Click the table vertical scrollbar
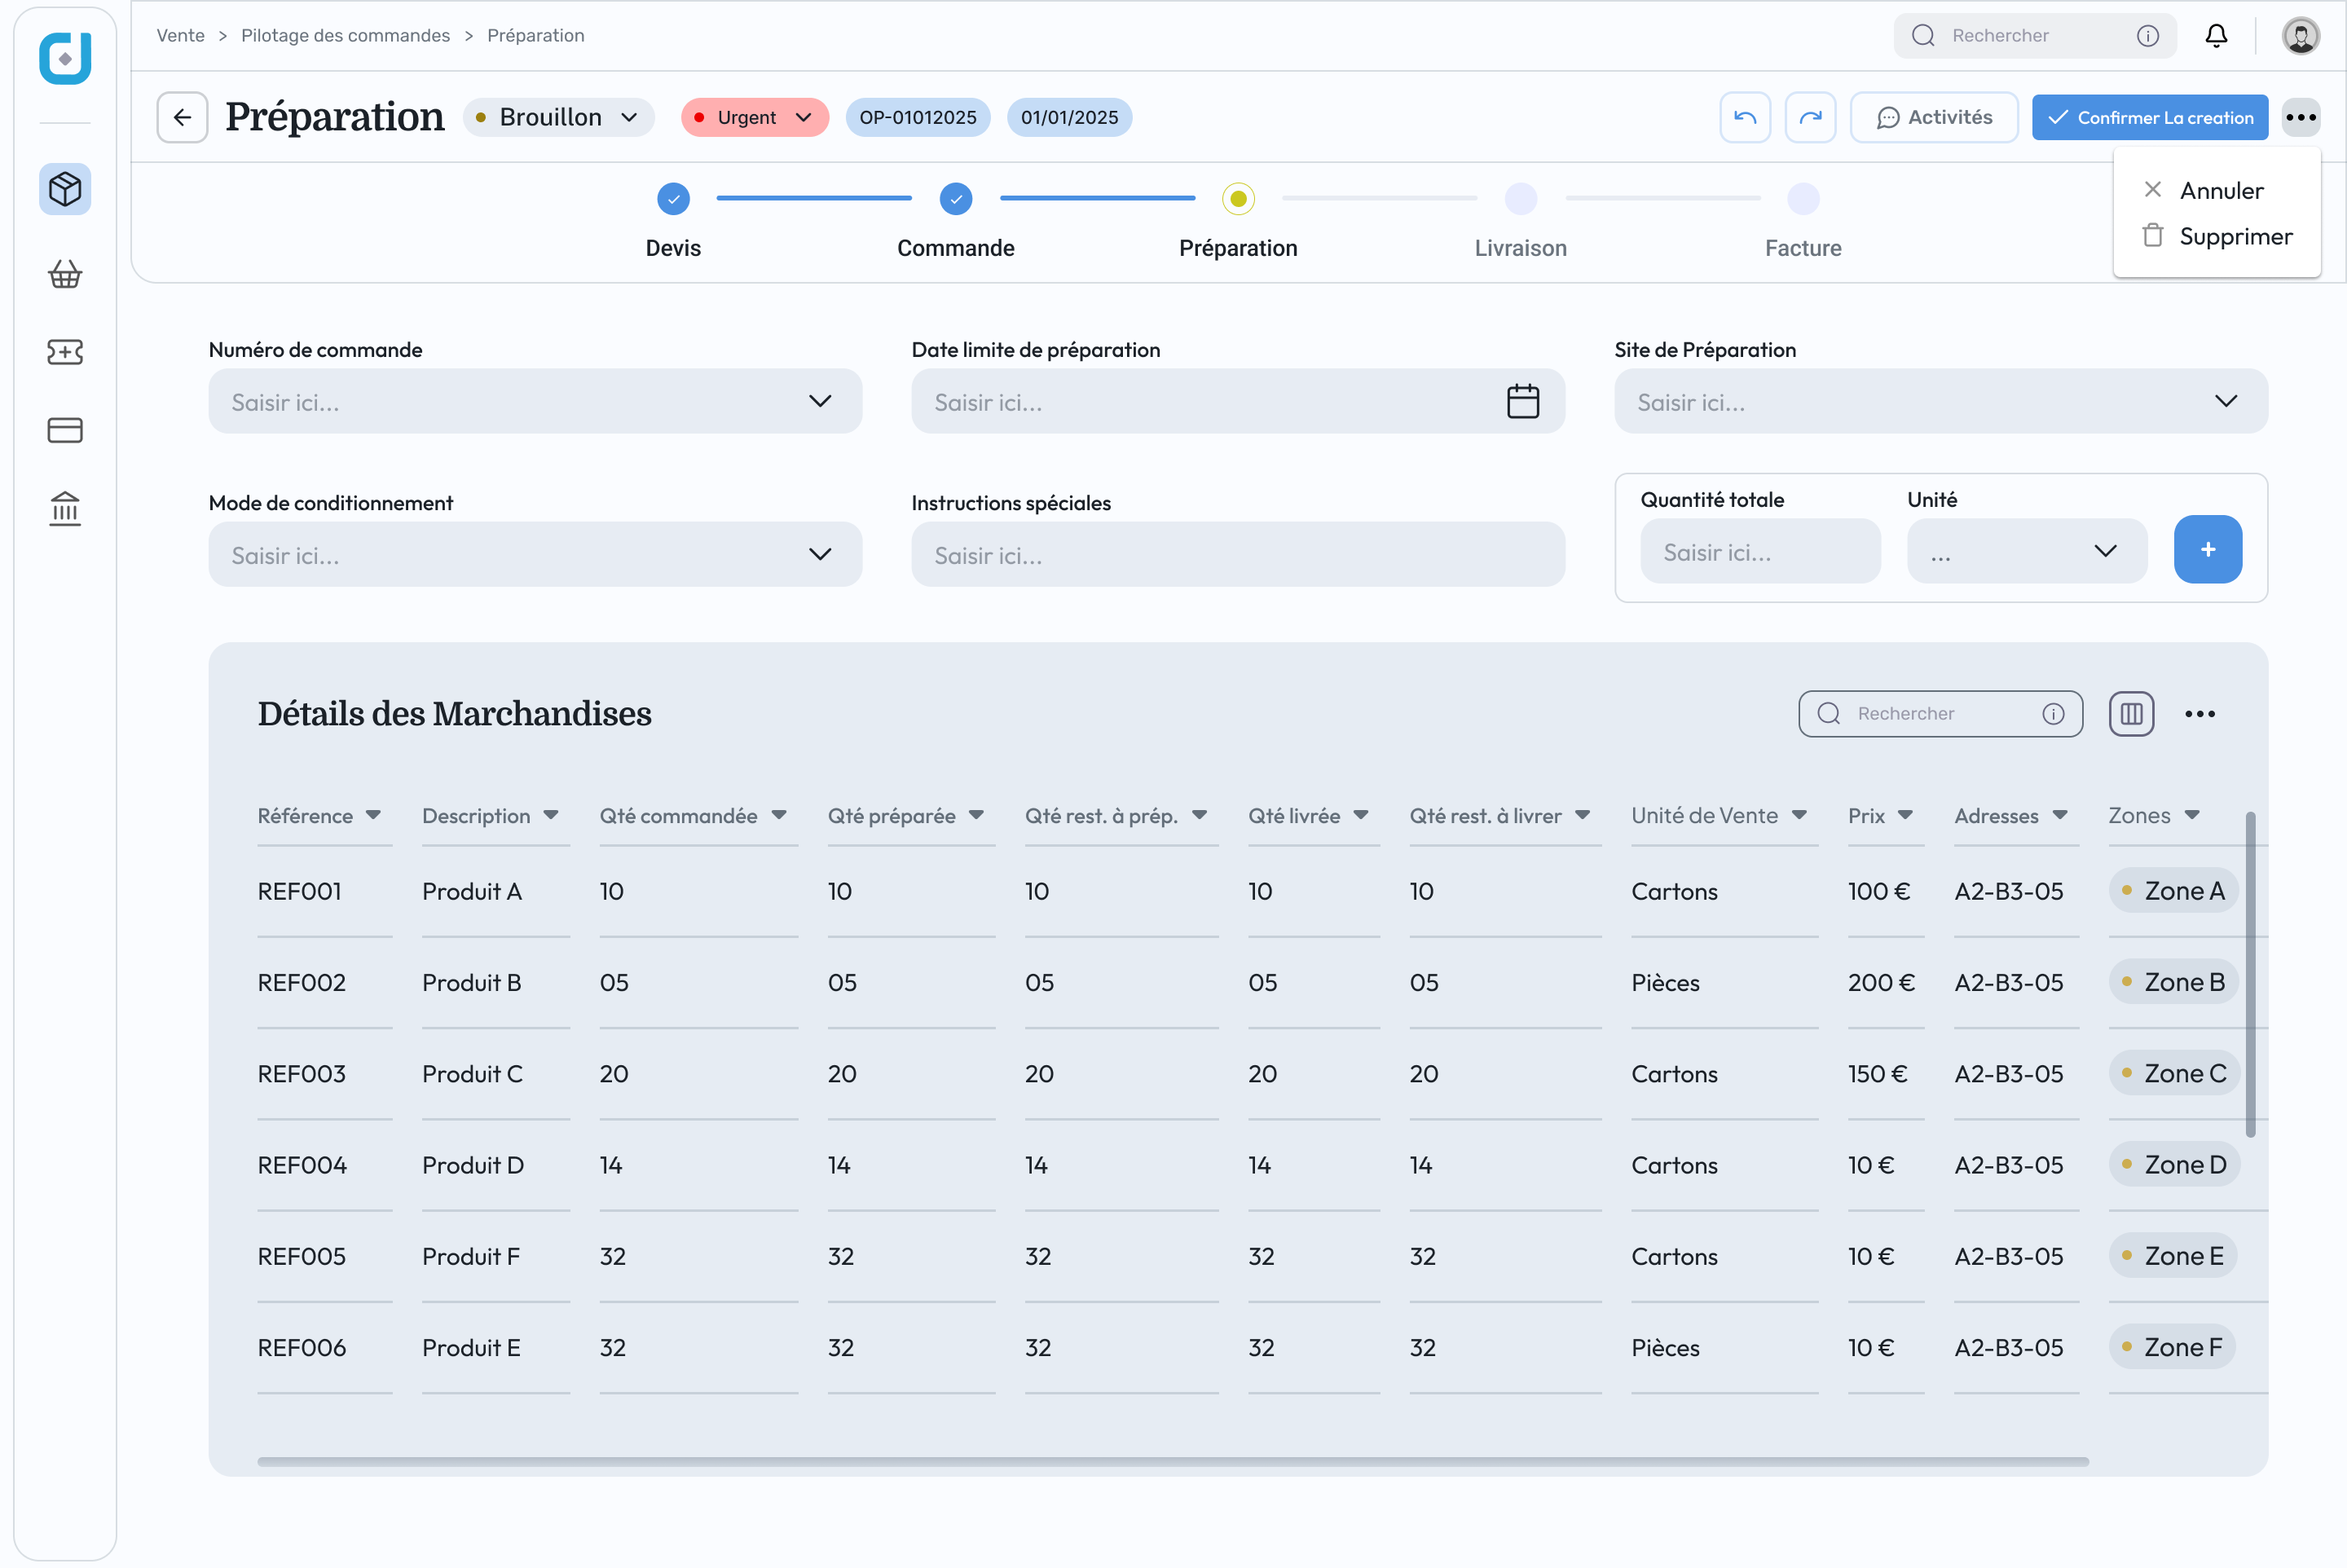2347x1568 pixels. [2250, 975]
